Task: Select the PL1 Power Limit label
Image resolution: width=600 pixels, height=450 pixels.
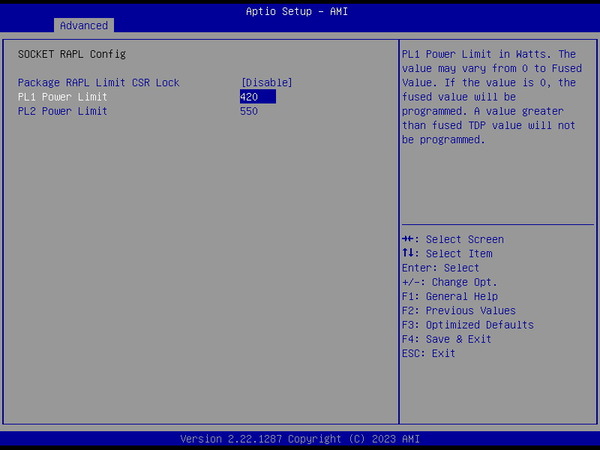Action: pyautogui.click(x=62, y=97)
